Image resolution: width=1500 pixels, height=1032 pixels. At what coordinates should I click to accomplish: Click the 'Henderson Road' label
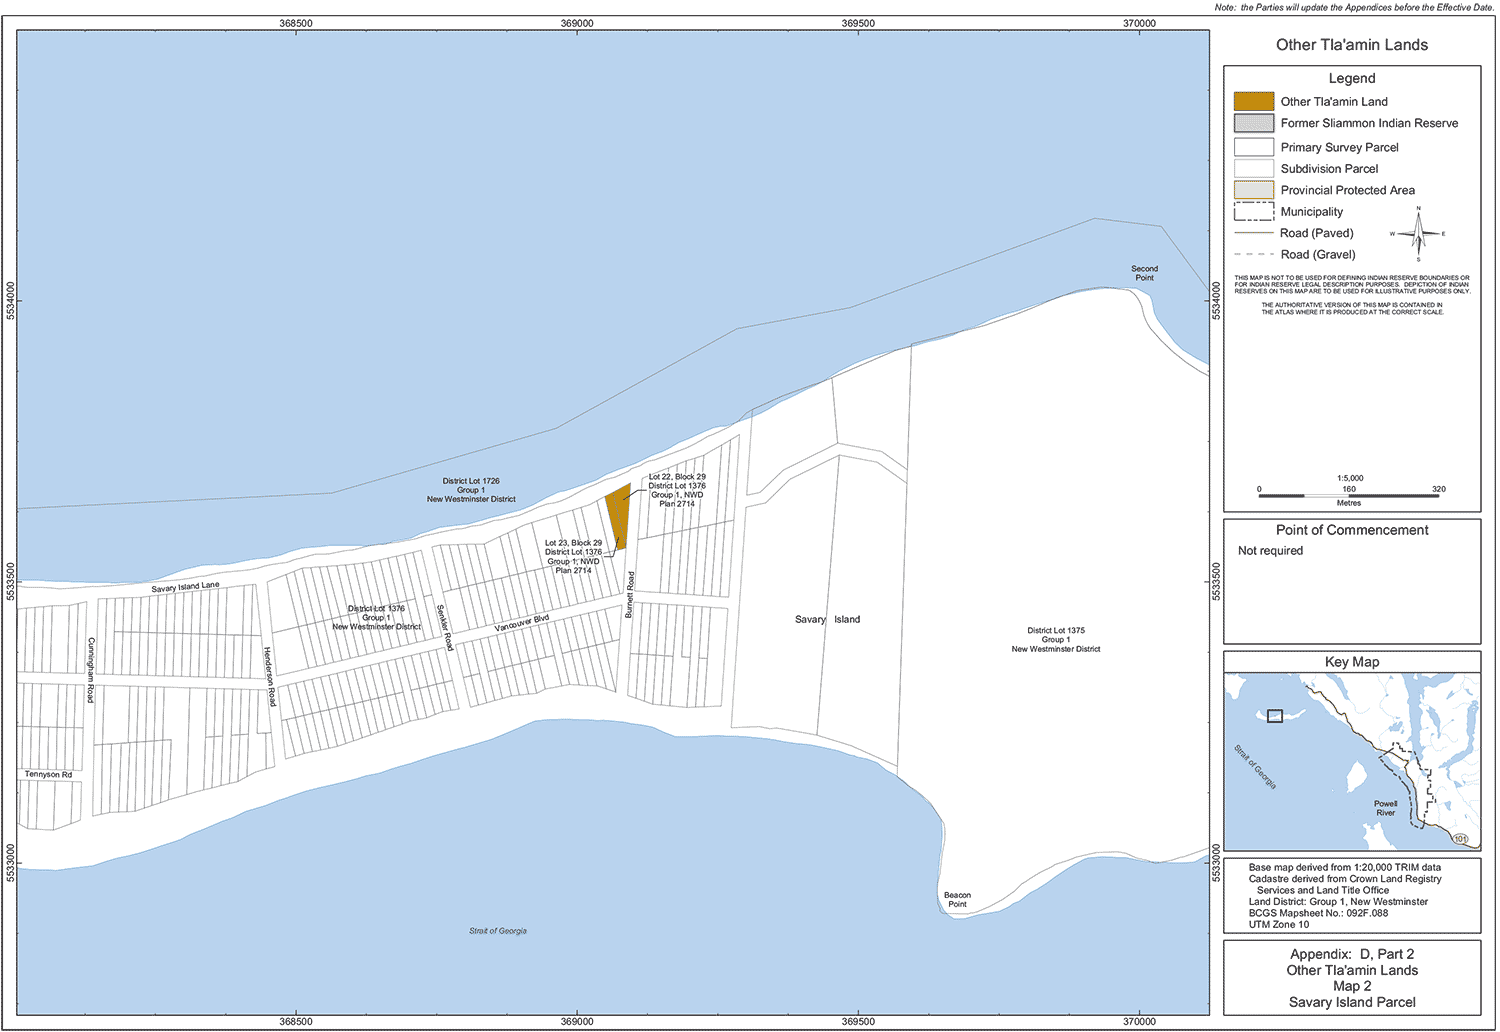coord(269,677)
